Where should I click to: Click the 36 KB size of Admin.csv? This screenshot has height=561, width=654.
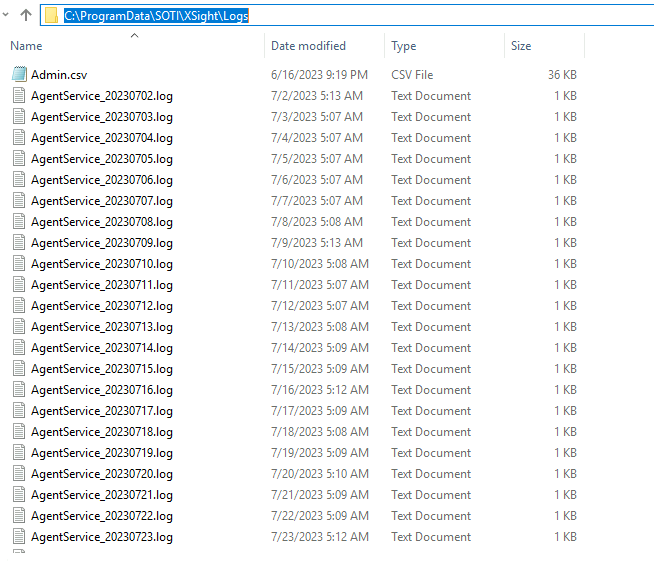pos(562,75)
